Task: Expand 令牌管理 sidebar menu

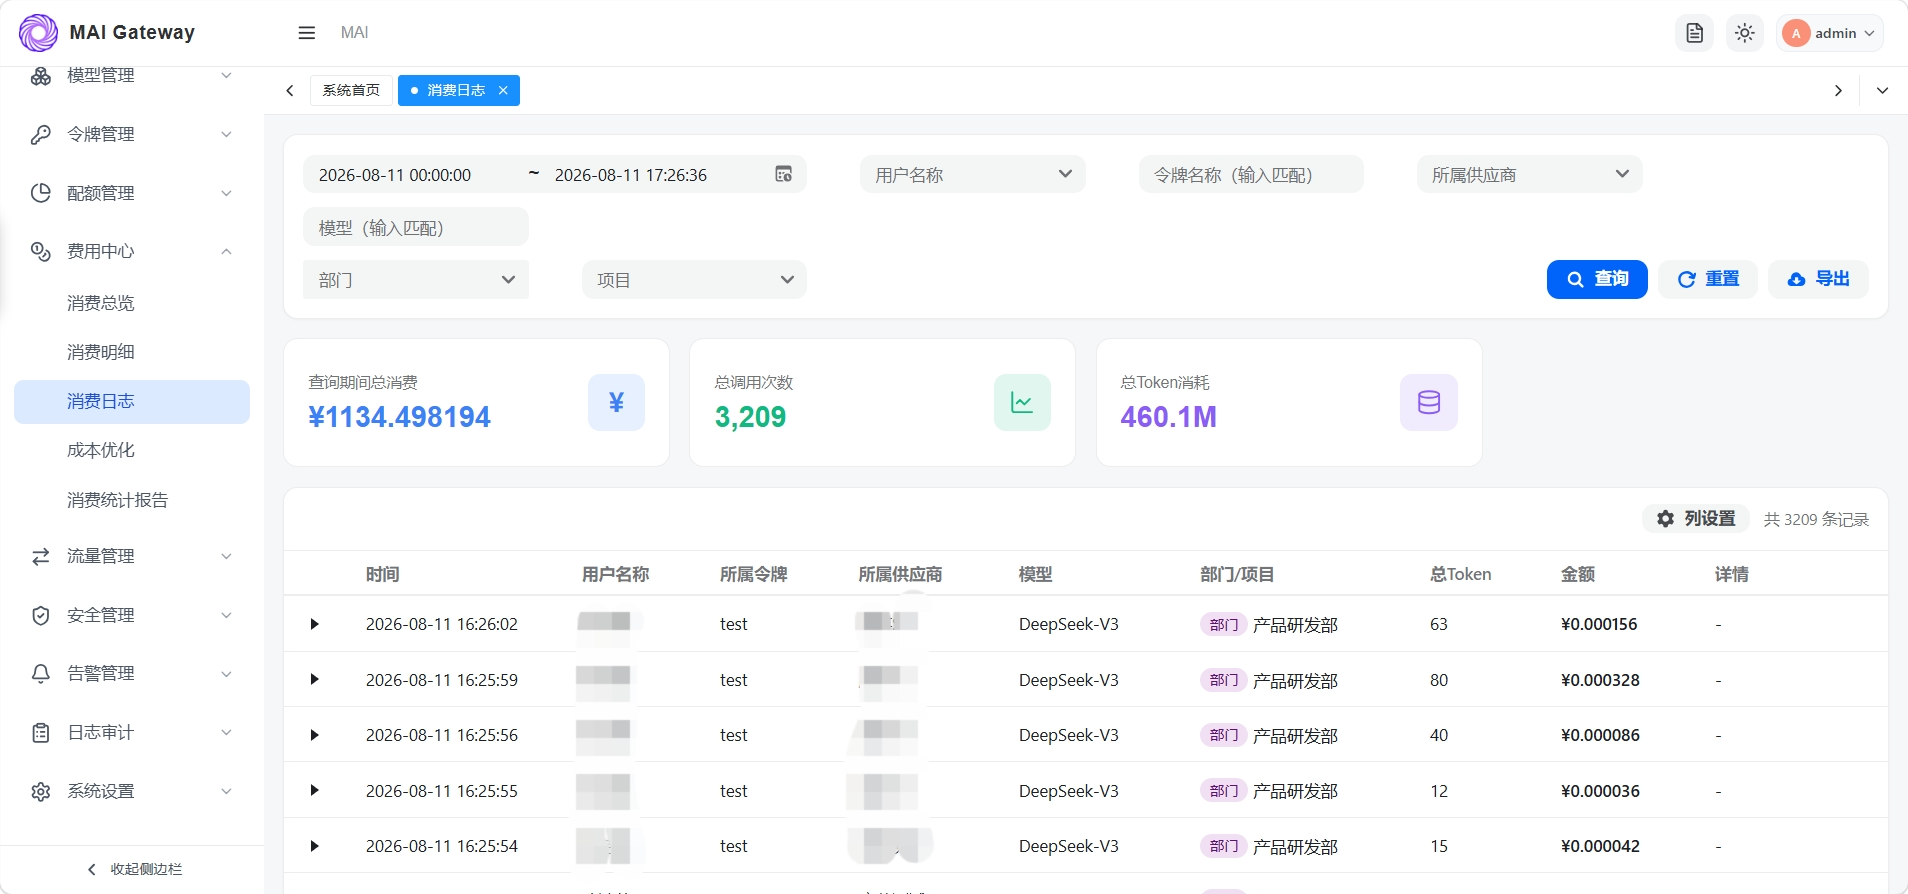Action: tap(132, 134)
